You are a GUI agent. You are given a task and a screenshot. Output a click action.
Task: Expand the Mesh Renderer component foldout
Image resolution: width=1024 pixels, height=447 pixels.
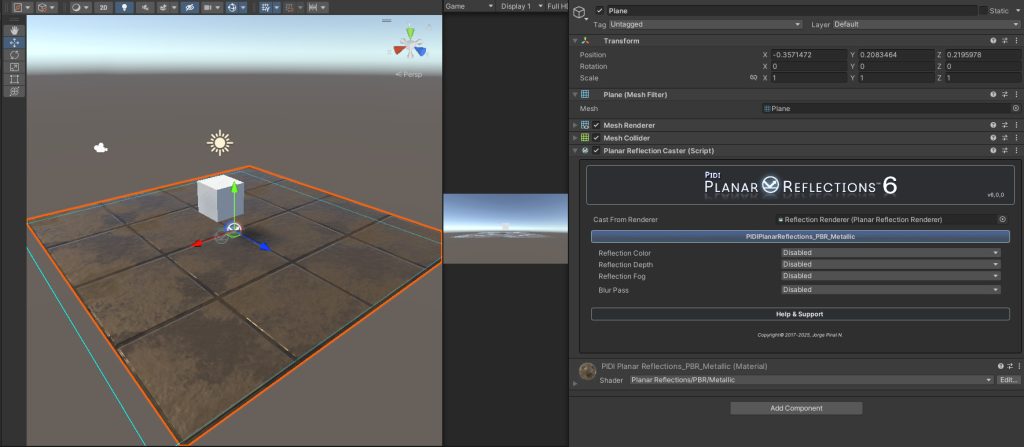575,125
